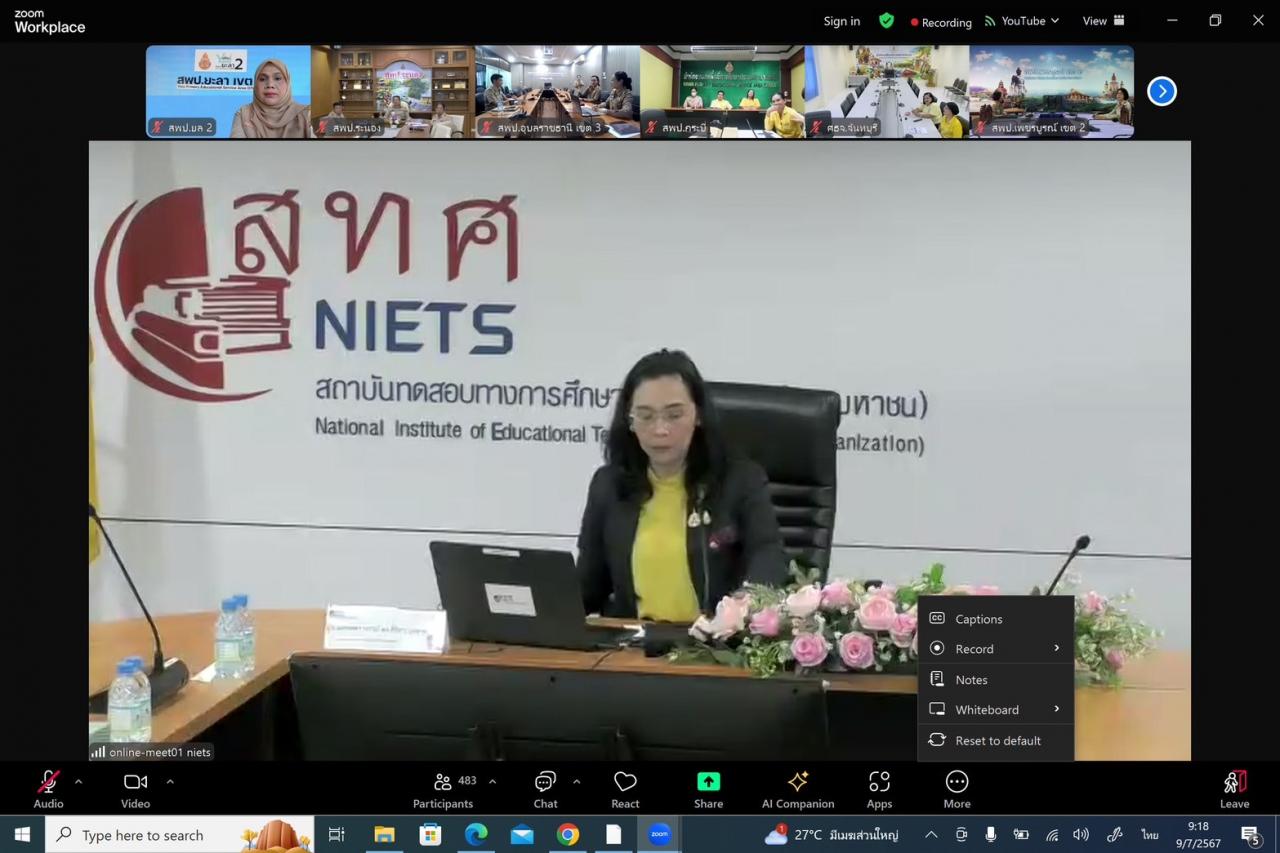Open the blank document taskbar icon
1280x853 pixels.
pos(614,834)
